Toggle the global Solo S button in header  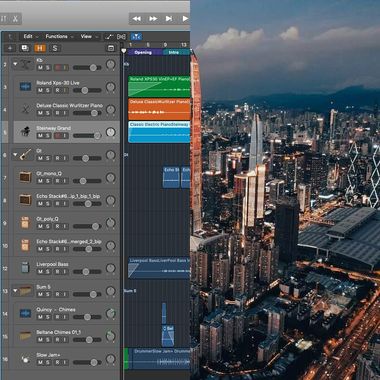(55, 48)
